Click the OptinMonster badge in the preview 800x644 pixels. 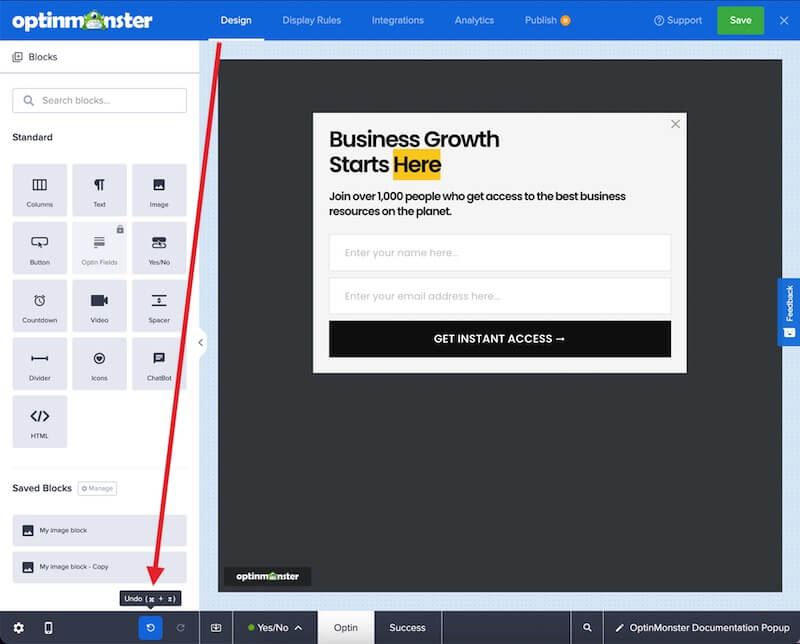[267, 576]
